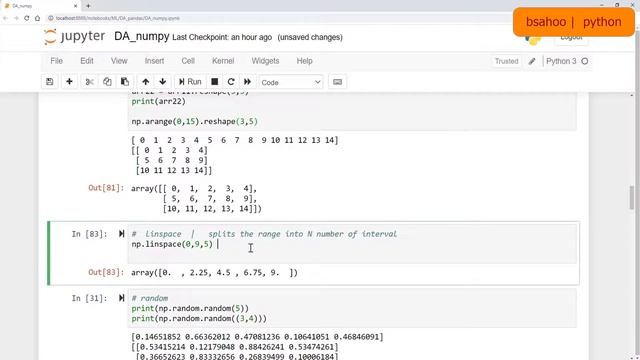The image size is (640, 360).
Task: Open a new browser tab
Action: [88, 6]
